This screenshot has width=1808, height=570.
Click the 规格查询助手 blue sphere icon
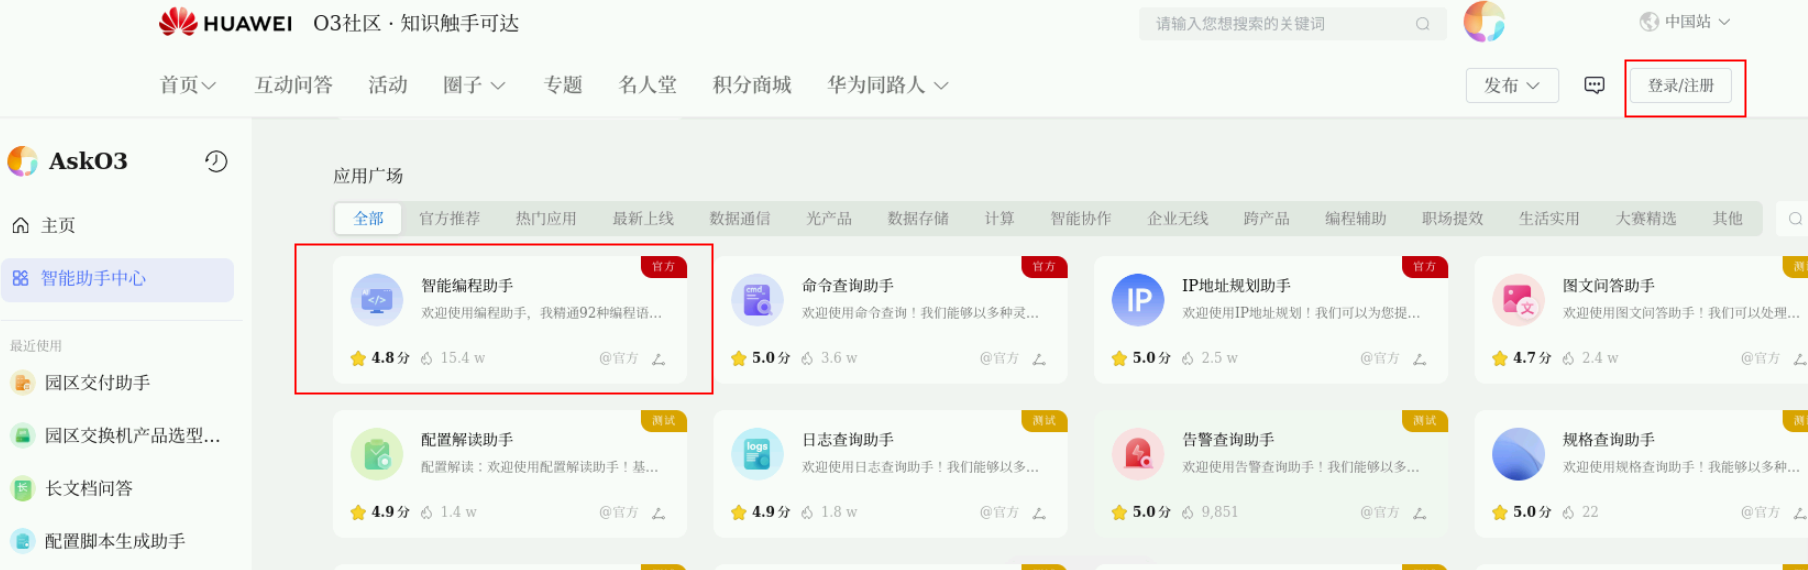point(1518,453)
